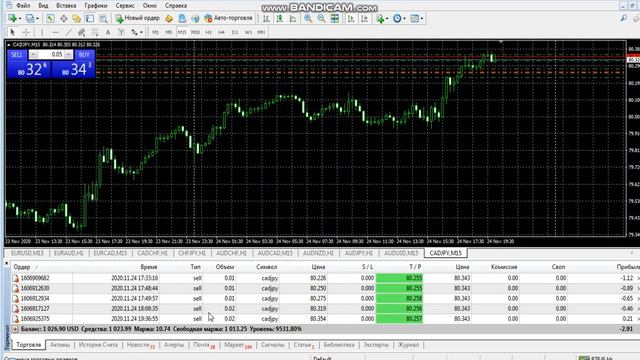Click the blue icon after MetaEditor
Image resolution: width=640 pixels, height=360 pixels.
[x=182, y=18]
